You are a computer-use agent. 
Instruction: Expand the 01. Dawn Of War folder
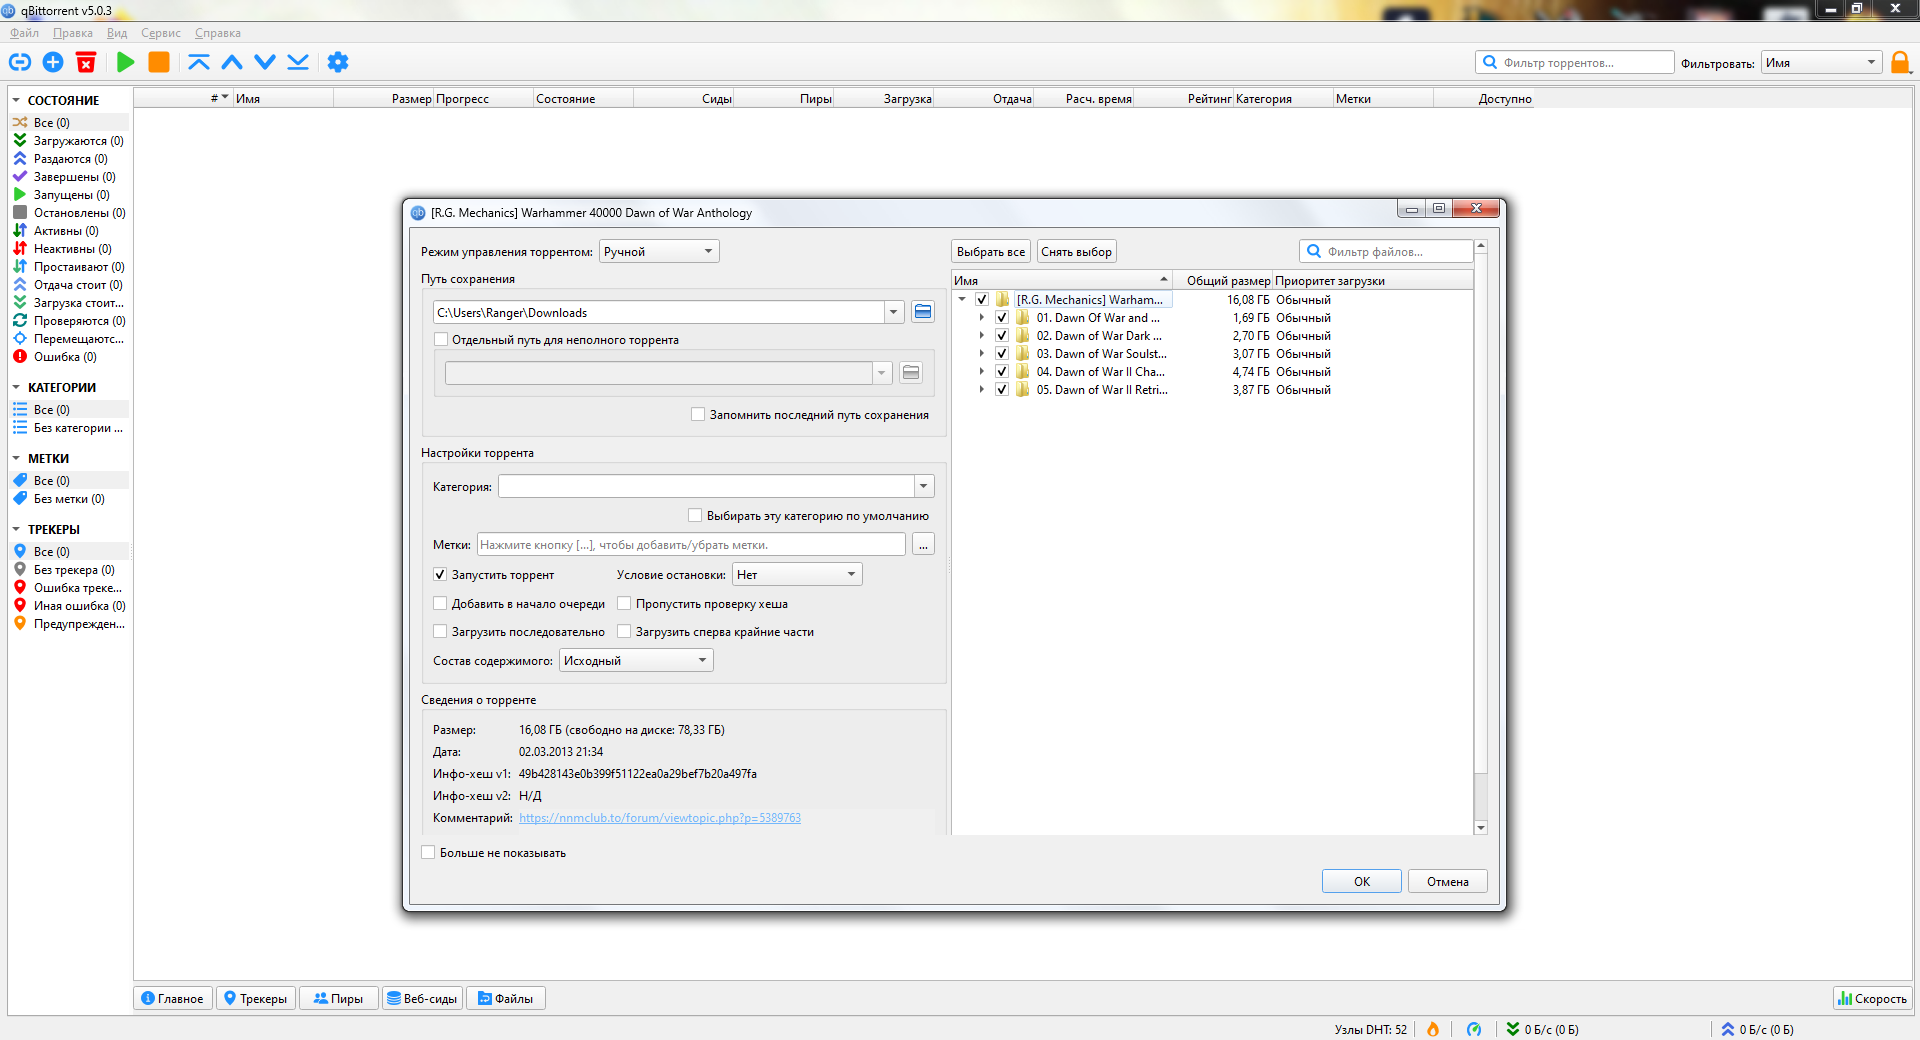(x=981, y=318)
